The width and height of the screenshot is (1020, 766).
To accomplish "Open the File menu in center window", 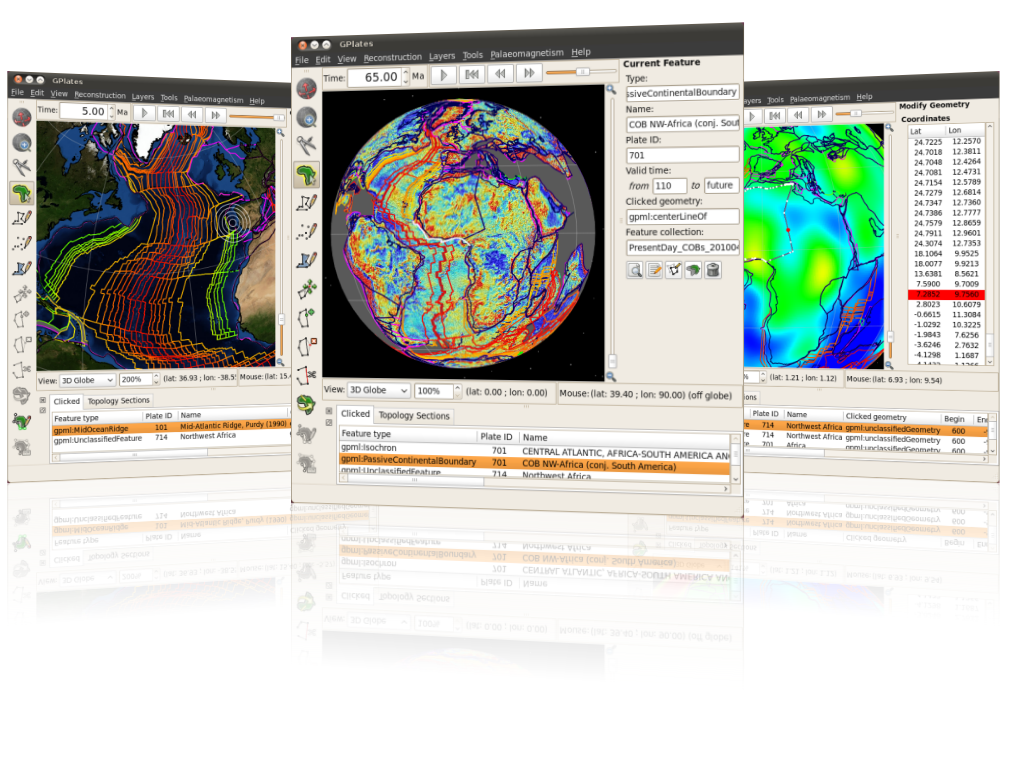I will [x=302, y=60].
